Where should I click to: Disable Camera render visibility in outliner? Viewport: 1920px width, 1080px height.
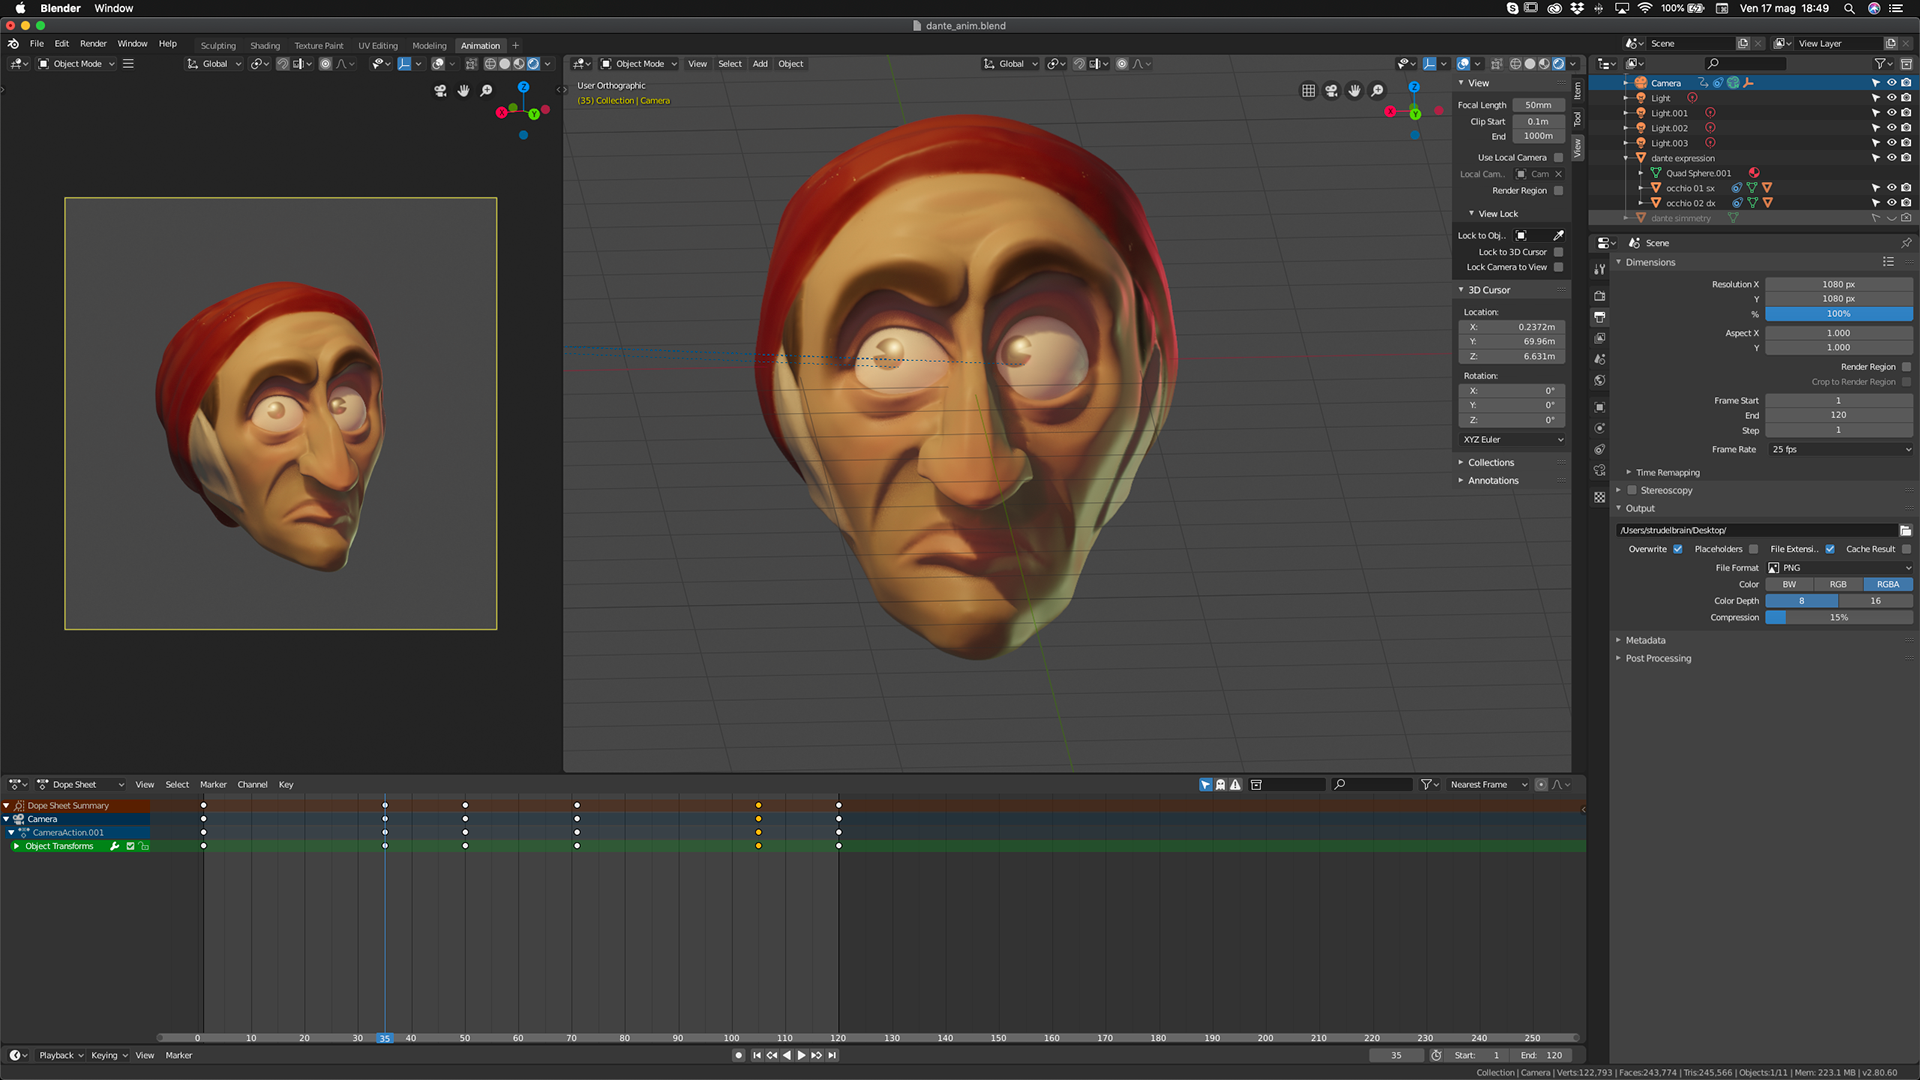[x=1906, y=83]
